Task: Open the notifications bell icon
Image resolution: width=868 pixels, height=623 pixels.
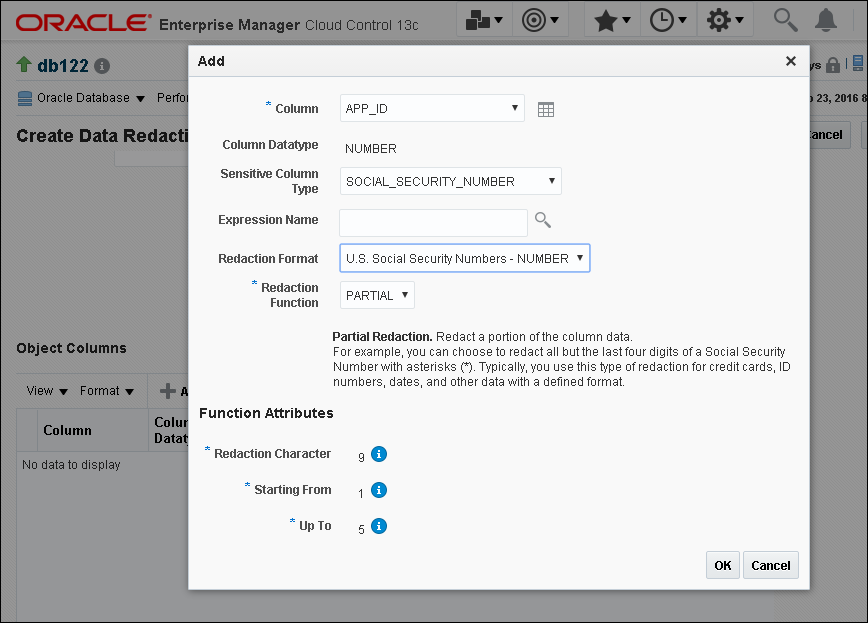Action: coord(826,20)
